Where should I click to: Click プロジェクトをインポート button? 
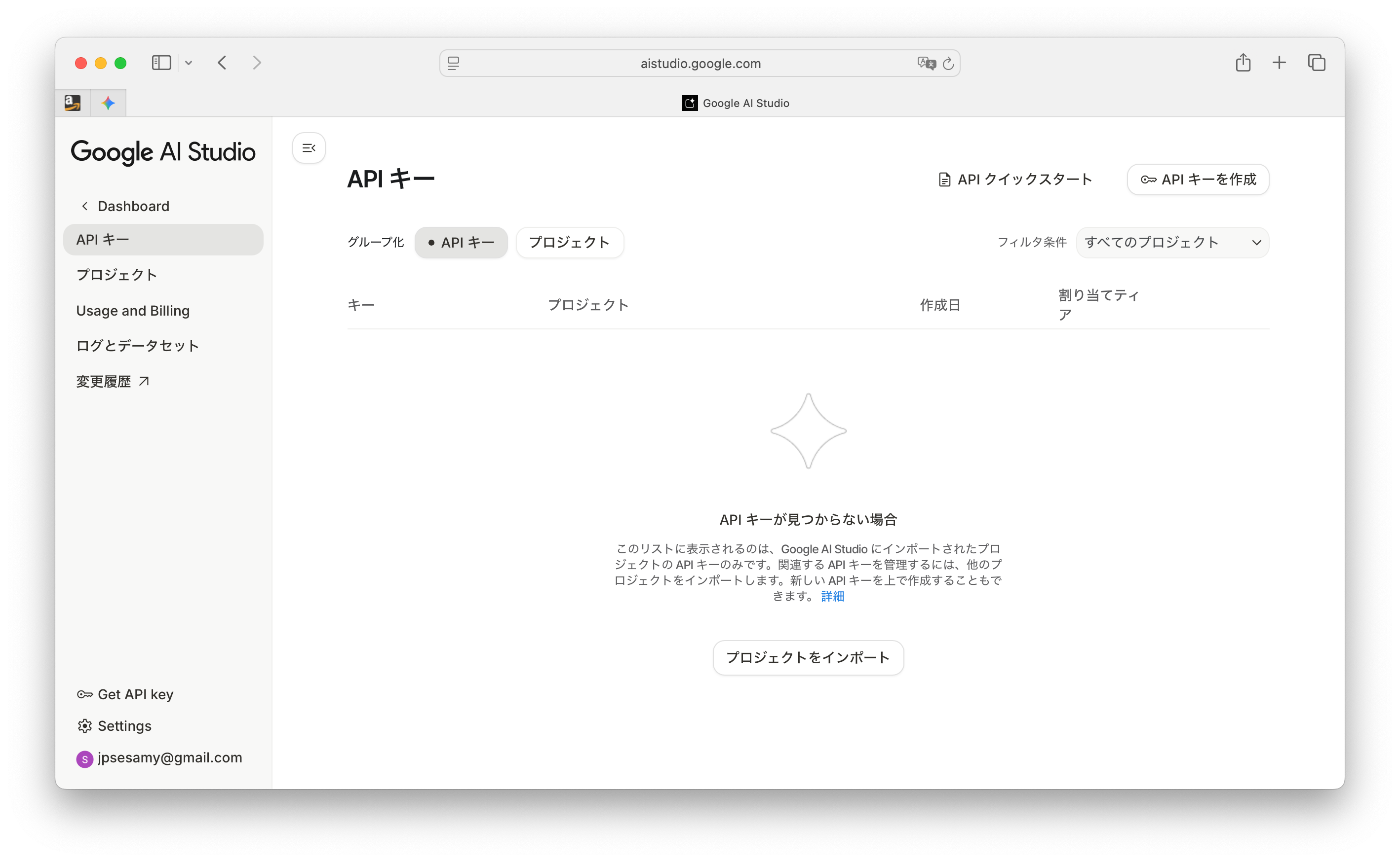pyautogui.click(x=808, y=658)
